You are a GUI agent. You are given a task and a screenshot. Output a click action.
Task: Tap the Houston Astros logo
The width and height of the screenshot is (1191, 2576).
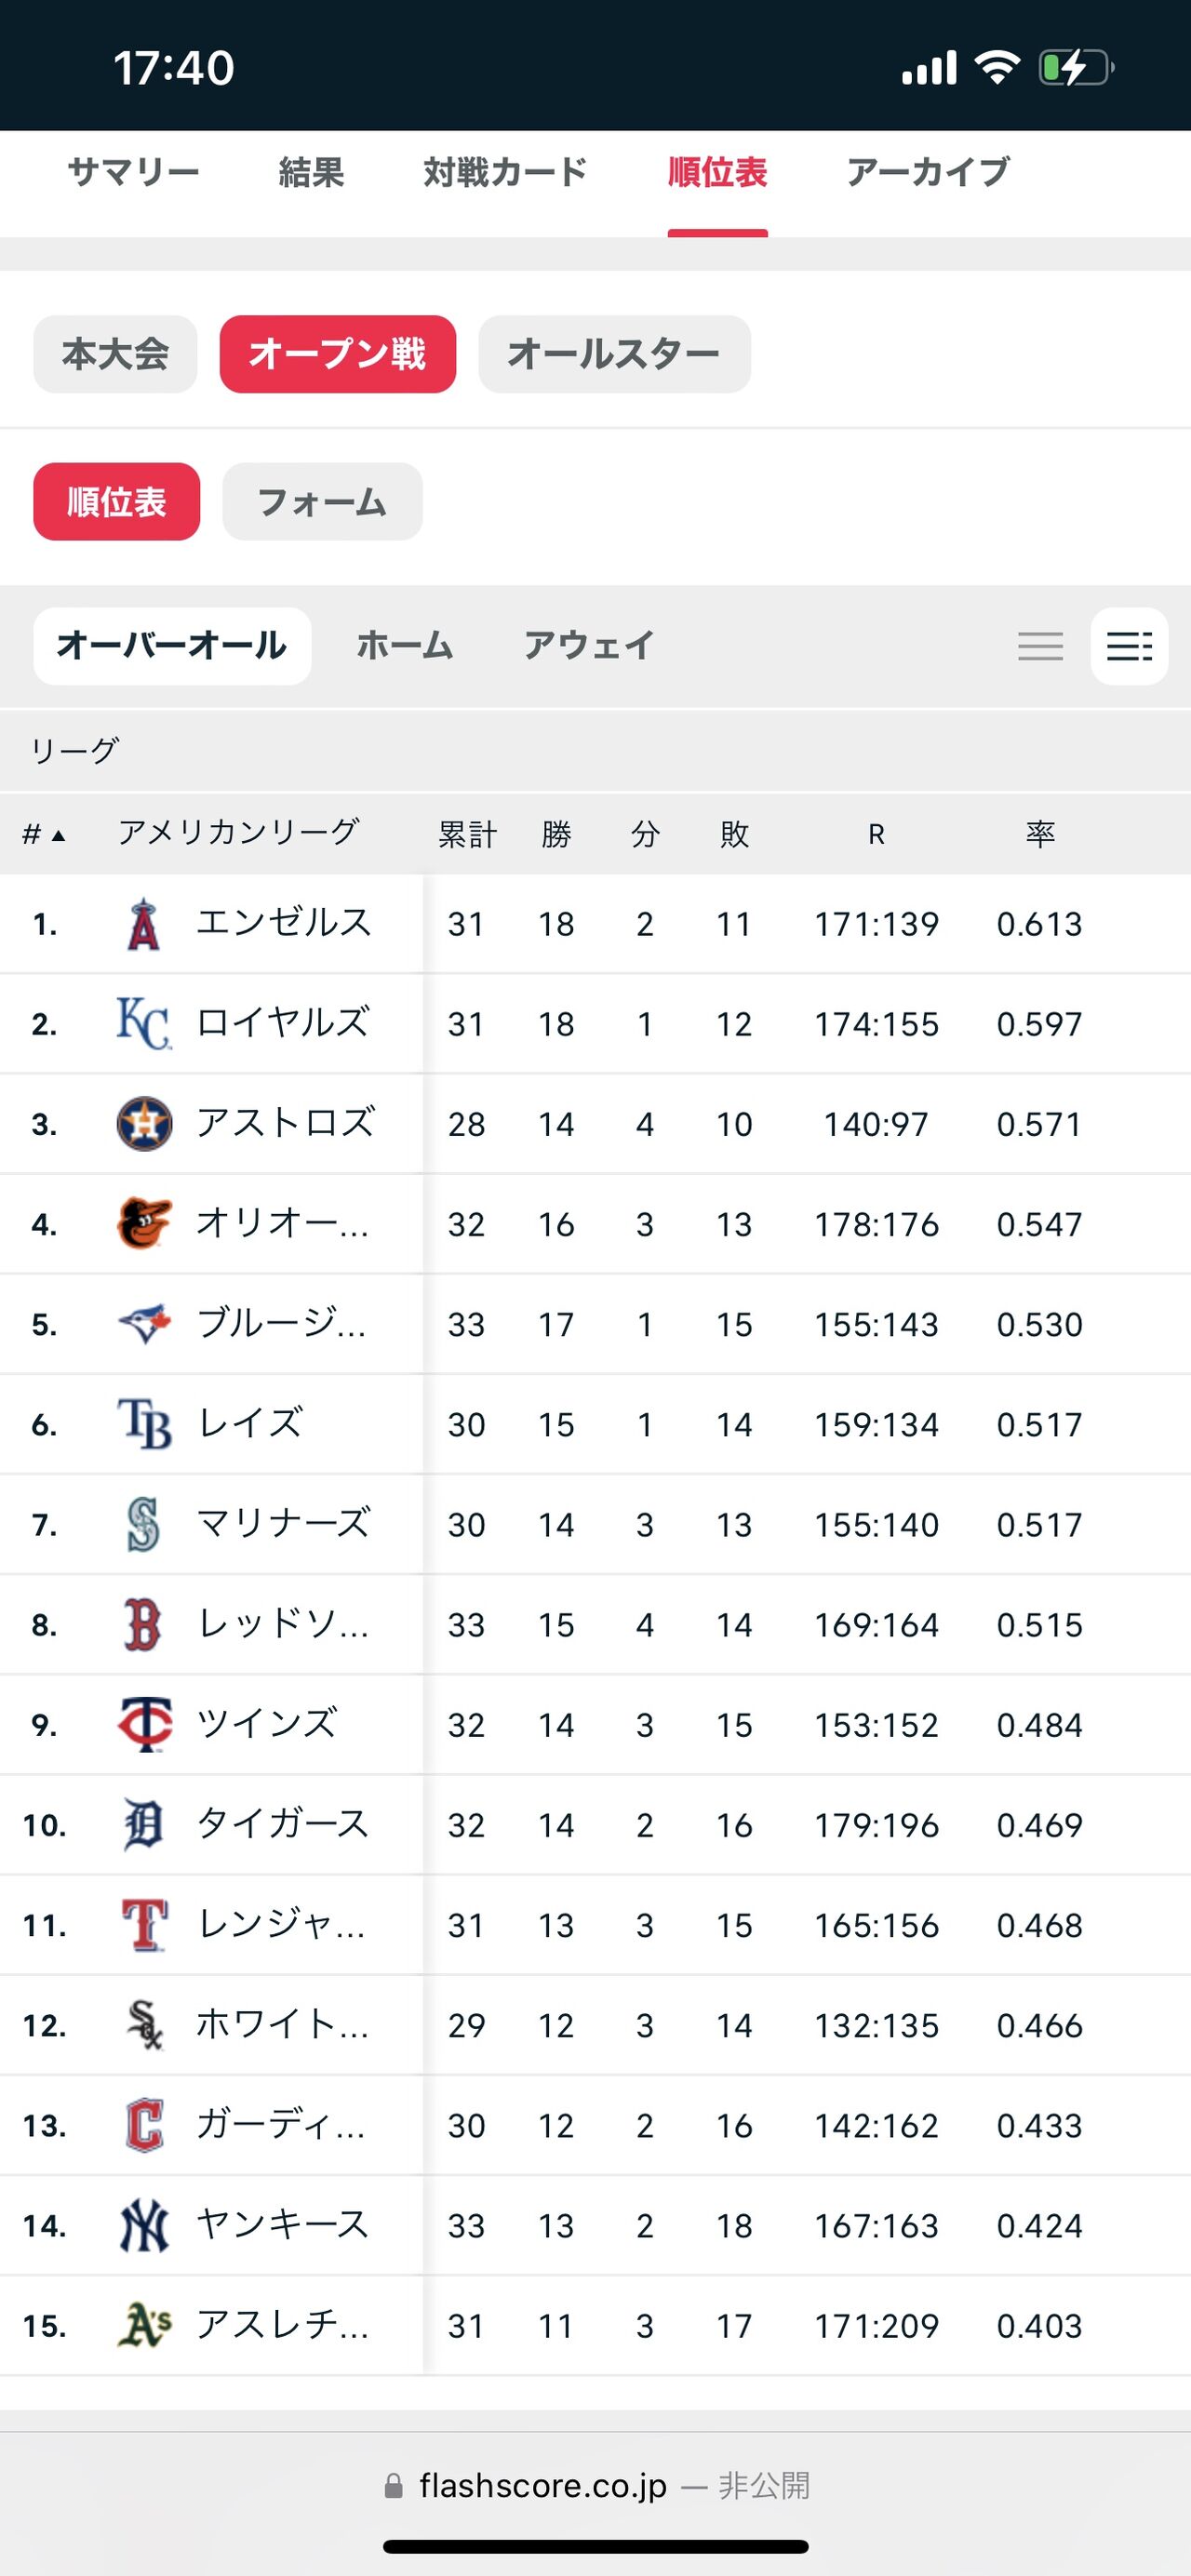144,1124
